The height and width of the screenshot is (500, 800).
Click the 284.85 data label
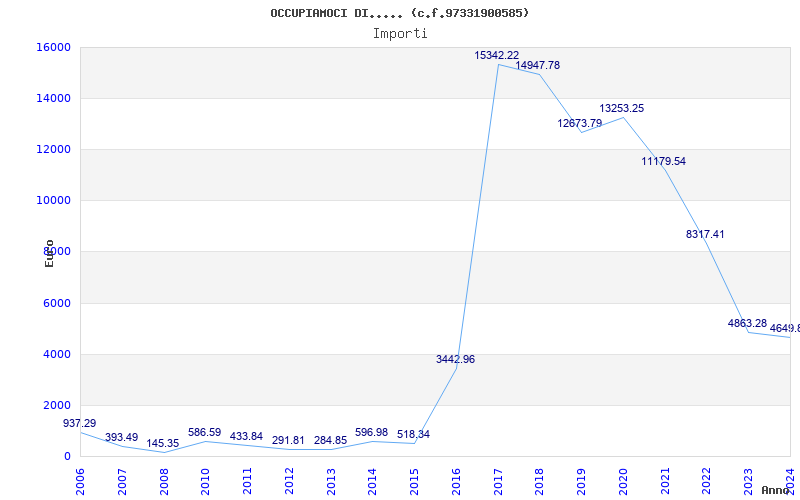click(330, 440)
